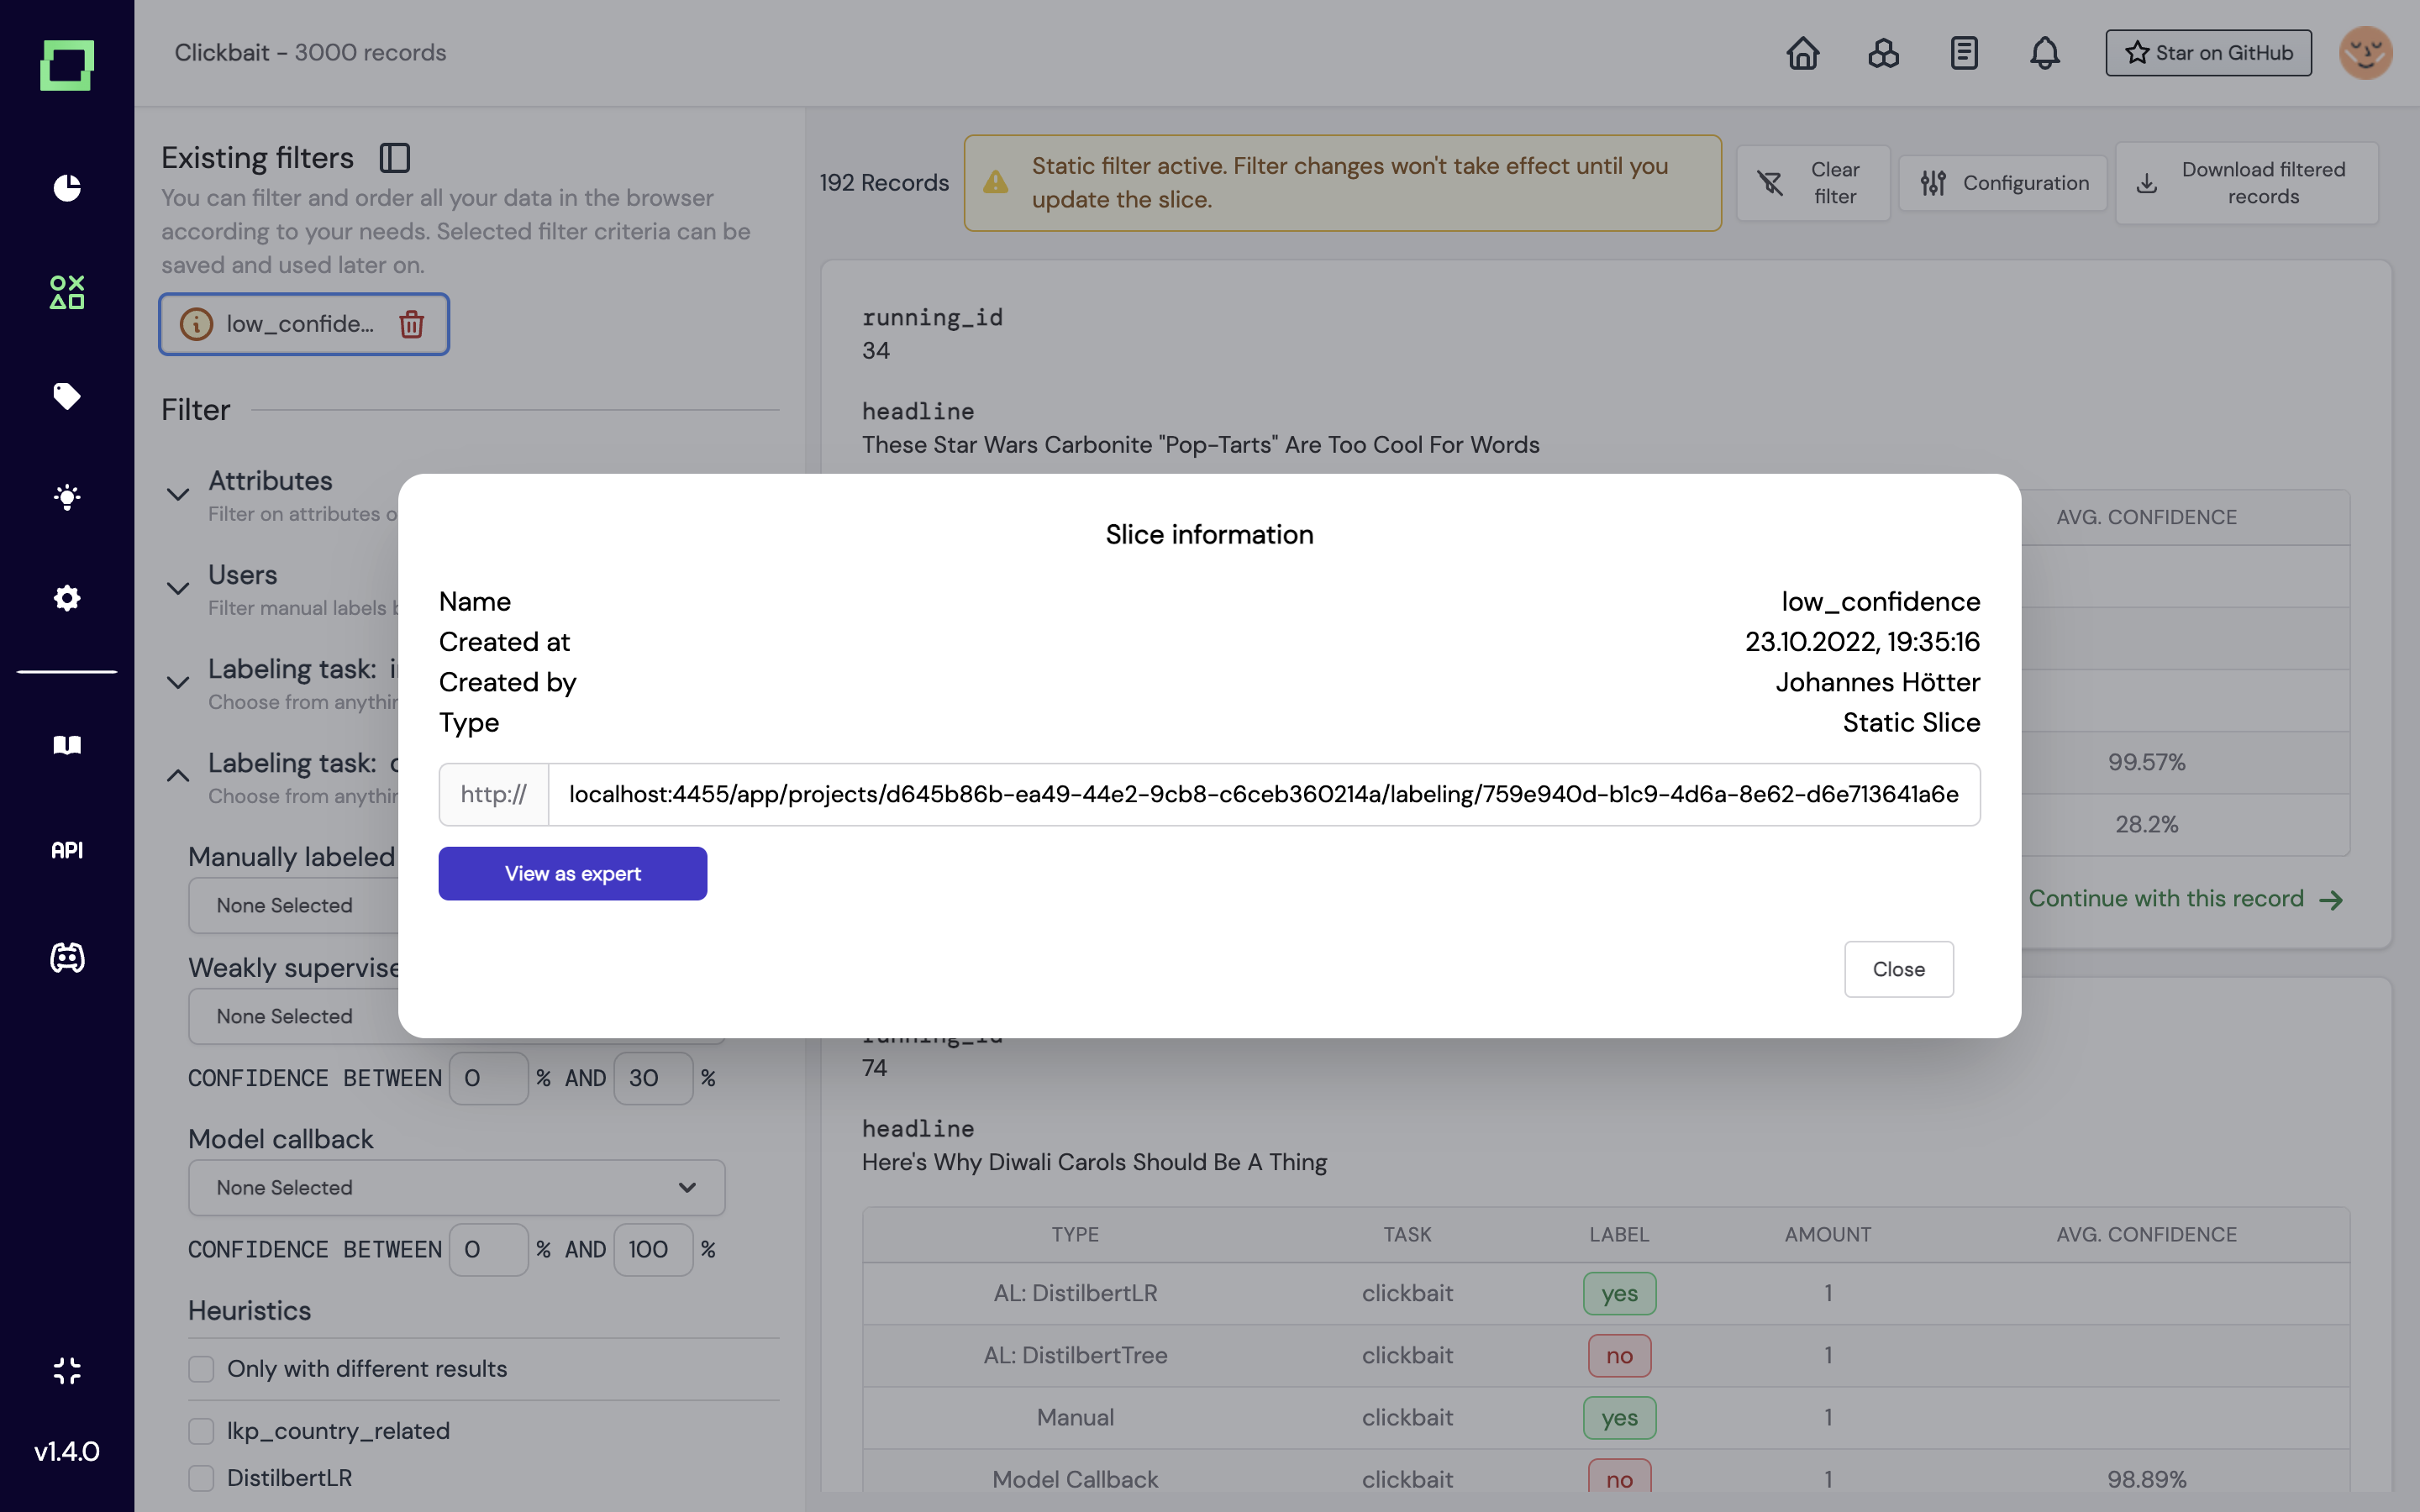This screenshot has height=1512, width=2420.
Task: Click the API sidebar icon
Action: 67,850
